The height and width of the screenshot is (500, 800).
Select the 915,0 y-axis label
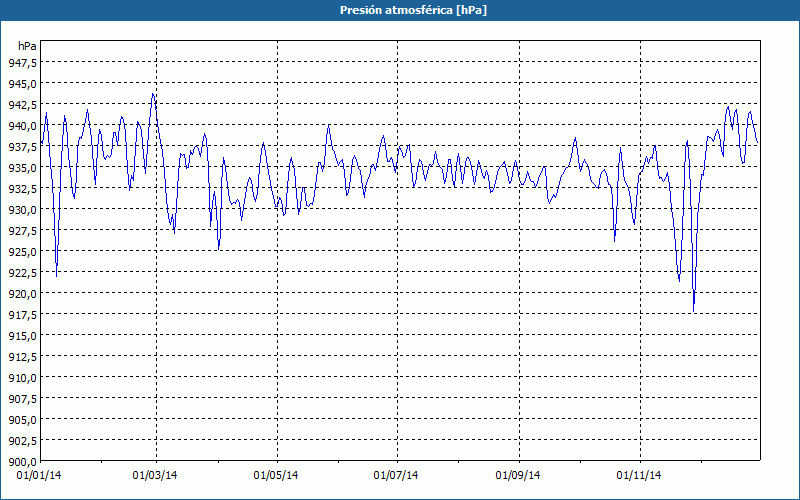click(x=22, y=335)
